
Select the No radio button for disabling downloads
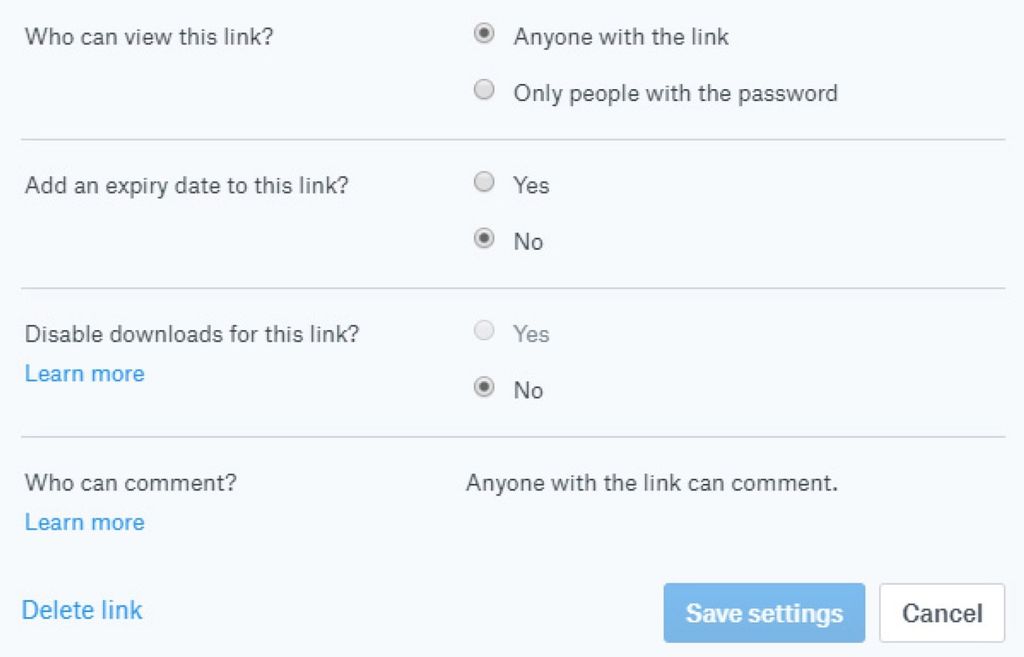tap(484, 388)
